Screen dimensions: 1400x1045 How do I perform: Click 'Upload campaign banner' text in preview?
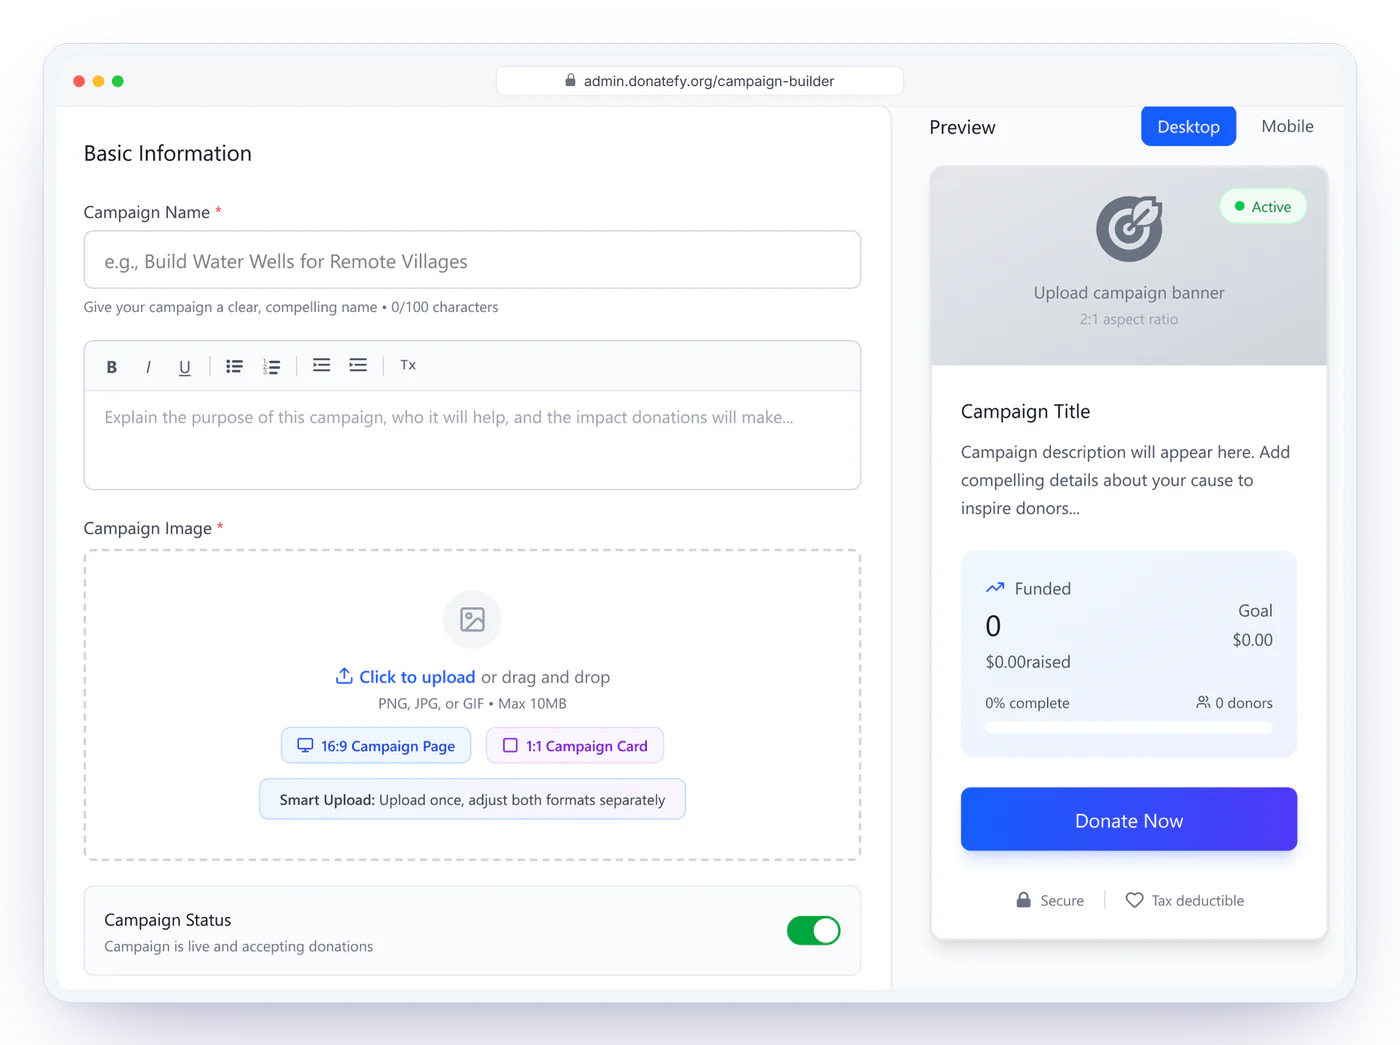1129,292
